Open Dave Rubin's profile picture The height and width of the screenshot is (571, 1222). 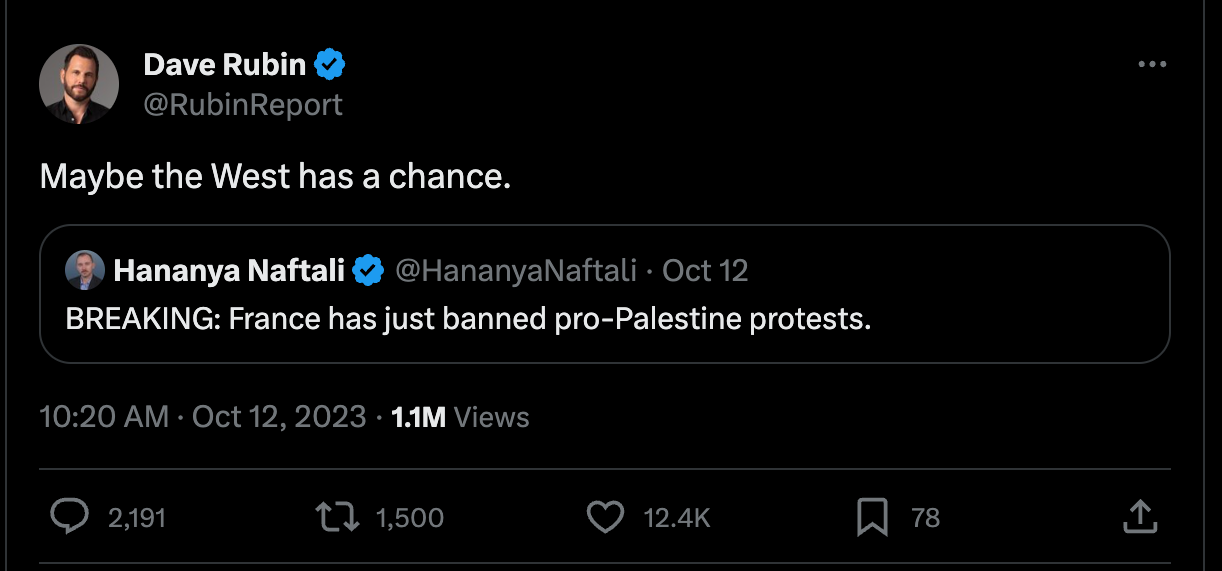click(x=80, y=84)
